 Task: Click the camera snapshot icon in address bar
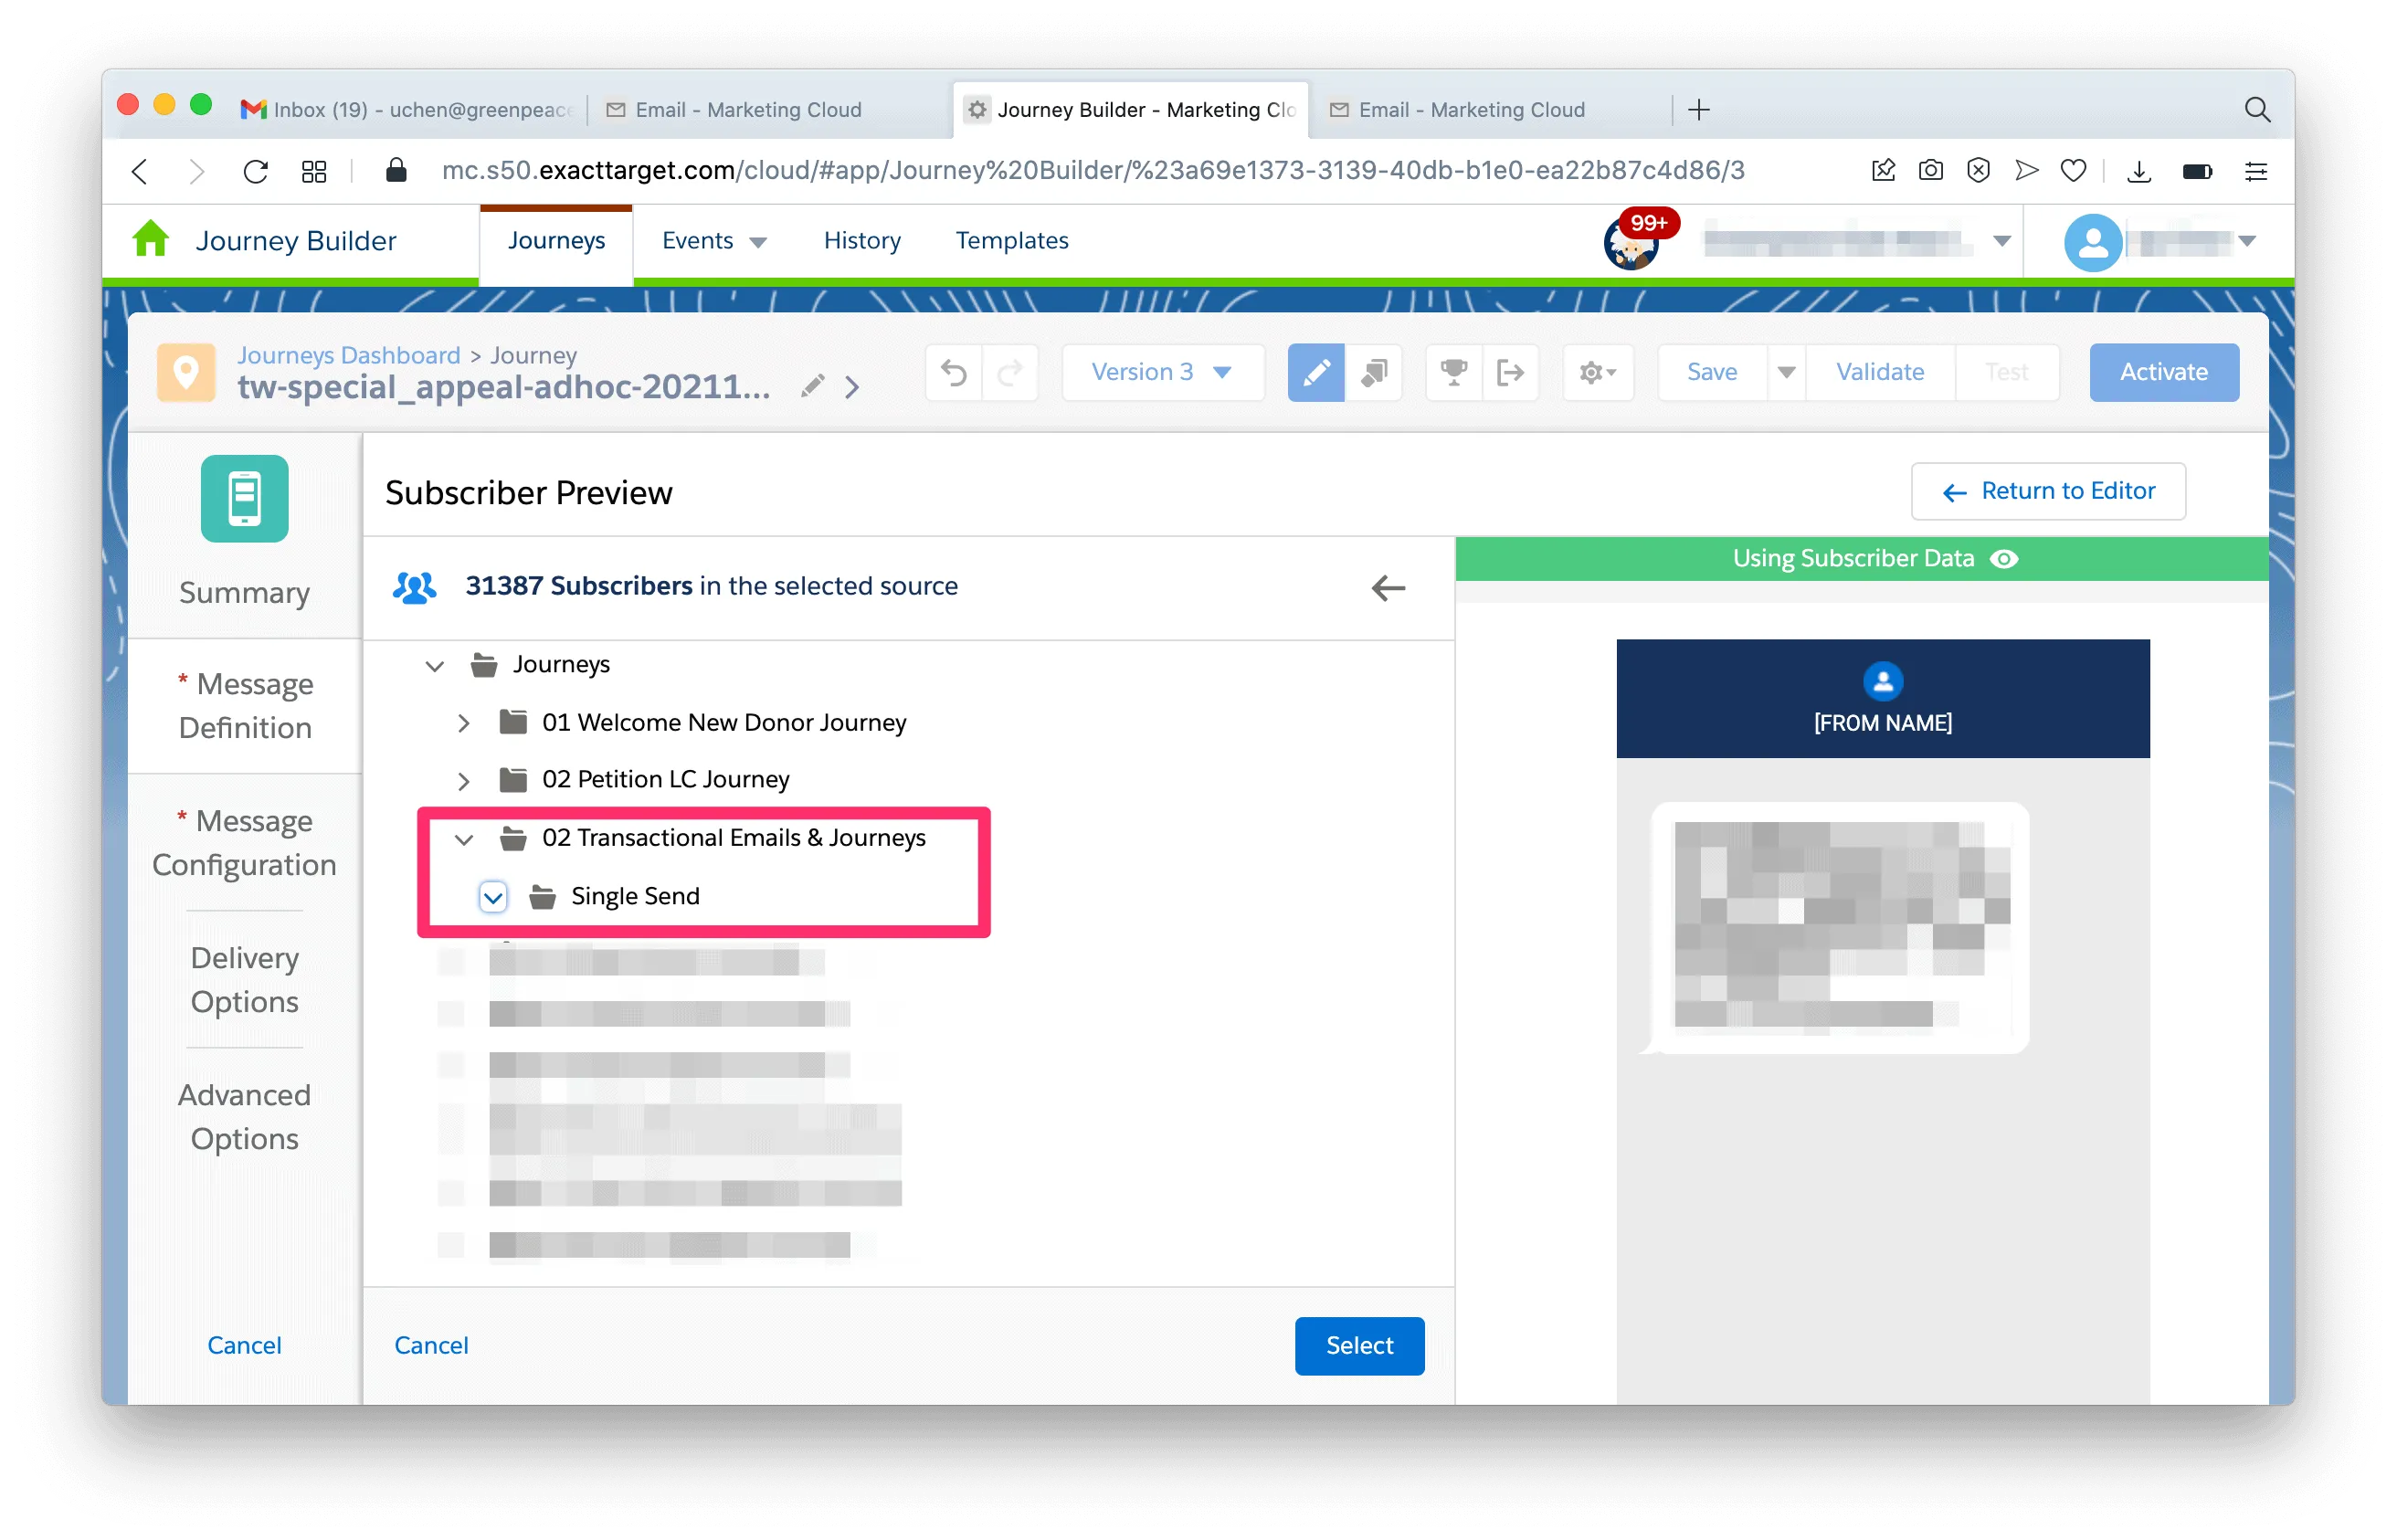(x=1930, y=170)
